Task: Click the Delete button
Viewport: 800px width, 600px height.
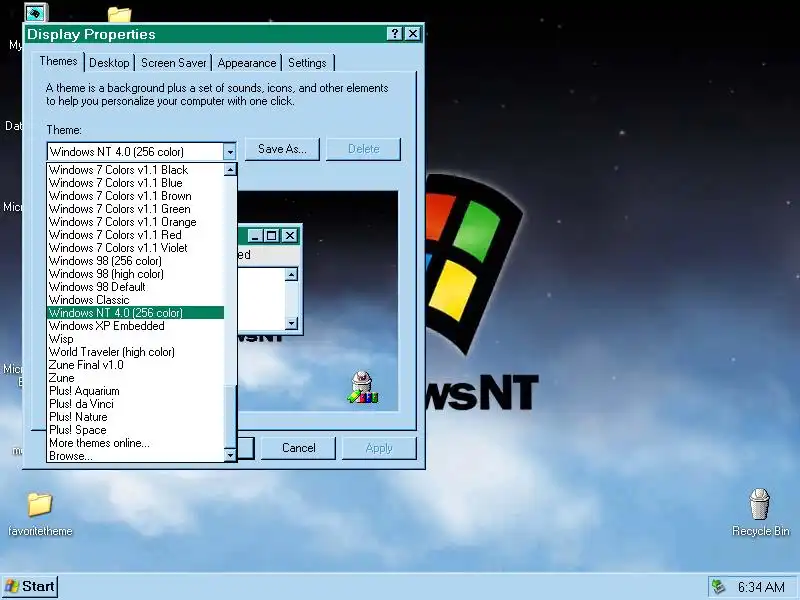Action: (363, 149)
